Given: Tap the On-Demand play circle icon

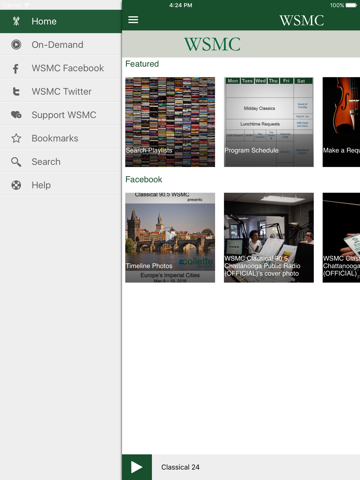Looking at the screenshot, I should tap(16, 44).
